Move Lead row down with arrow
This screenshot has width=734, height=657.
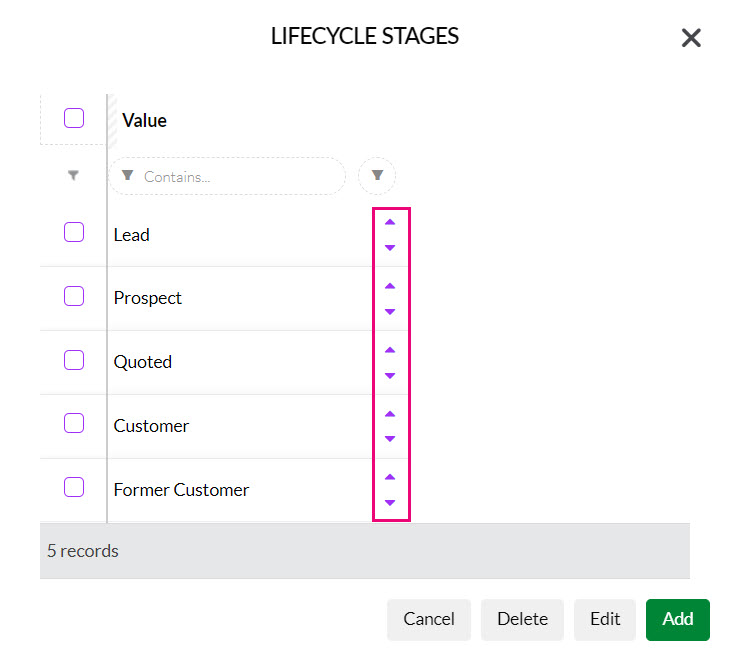pyautogui.click(x=390, y=248)
